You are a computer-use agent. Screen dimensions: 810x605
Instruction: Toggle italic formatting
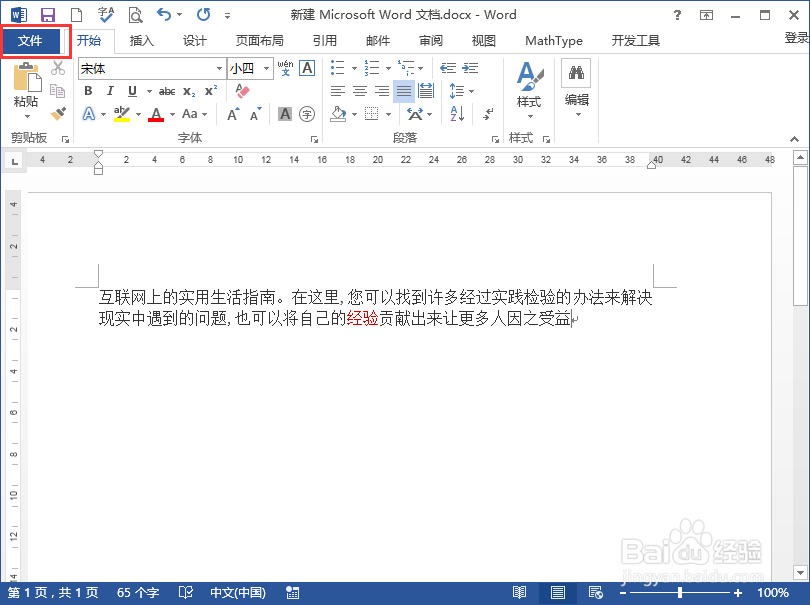tap(110, 90)
